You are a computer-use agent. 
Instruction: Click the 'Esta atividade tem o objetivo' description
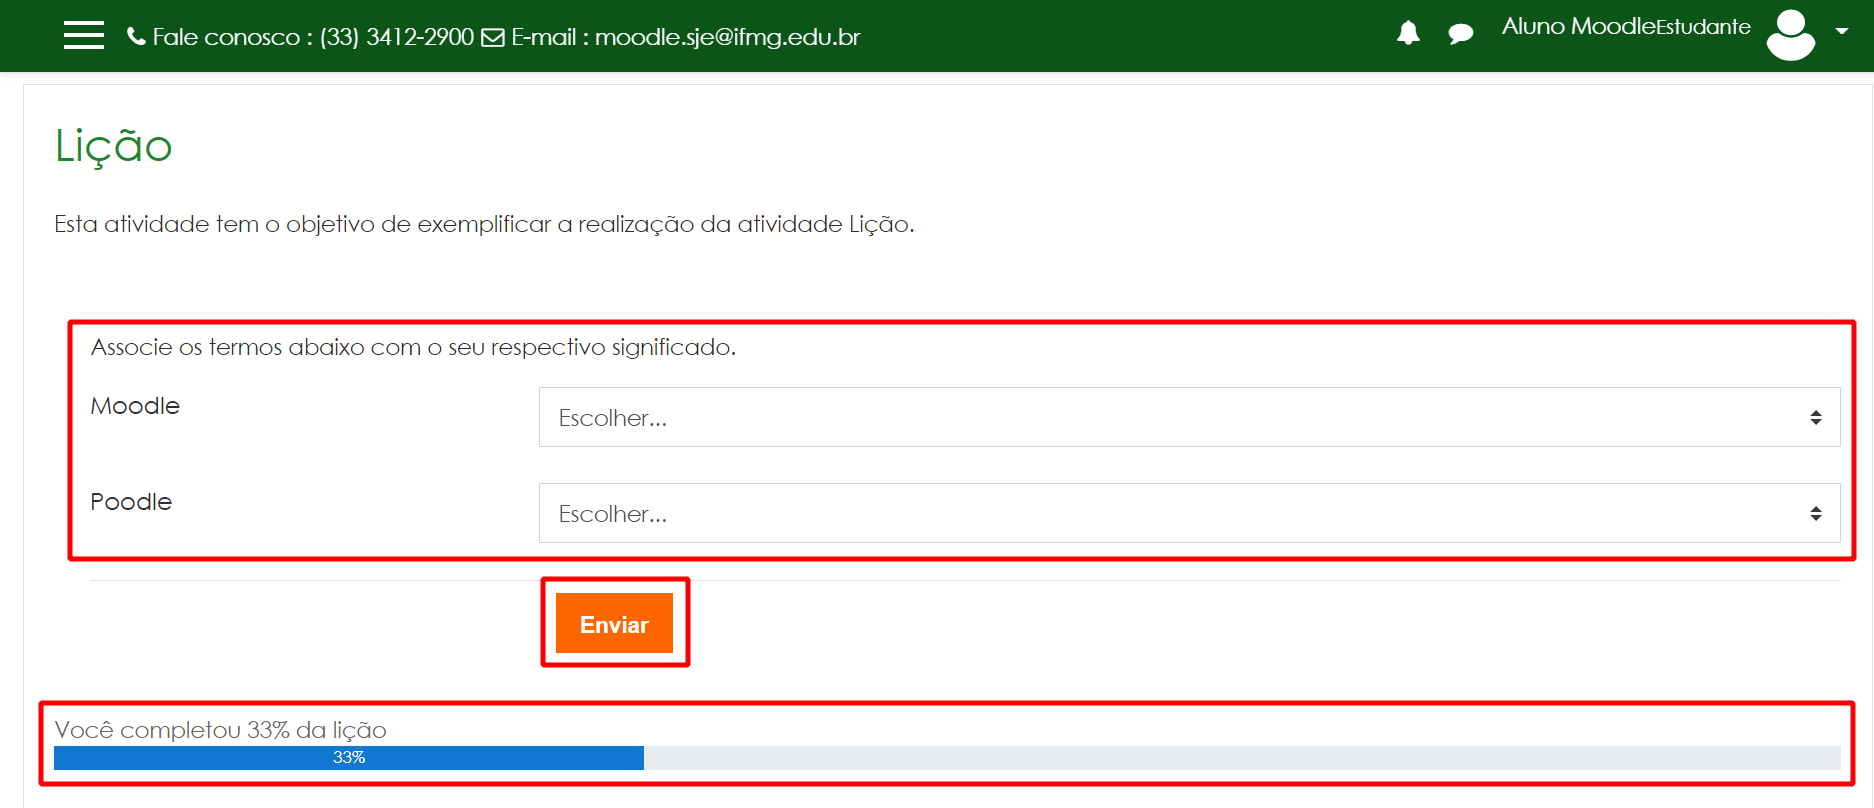coord(484,224)
